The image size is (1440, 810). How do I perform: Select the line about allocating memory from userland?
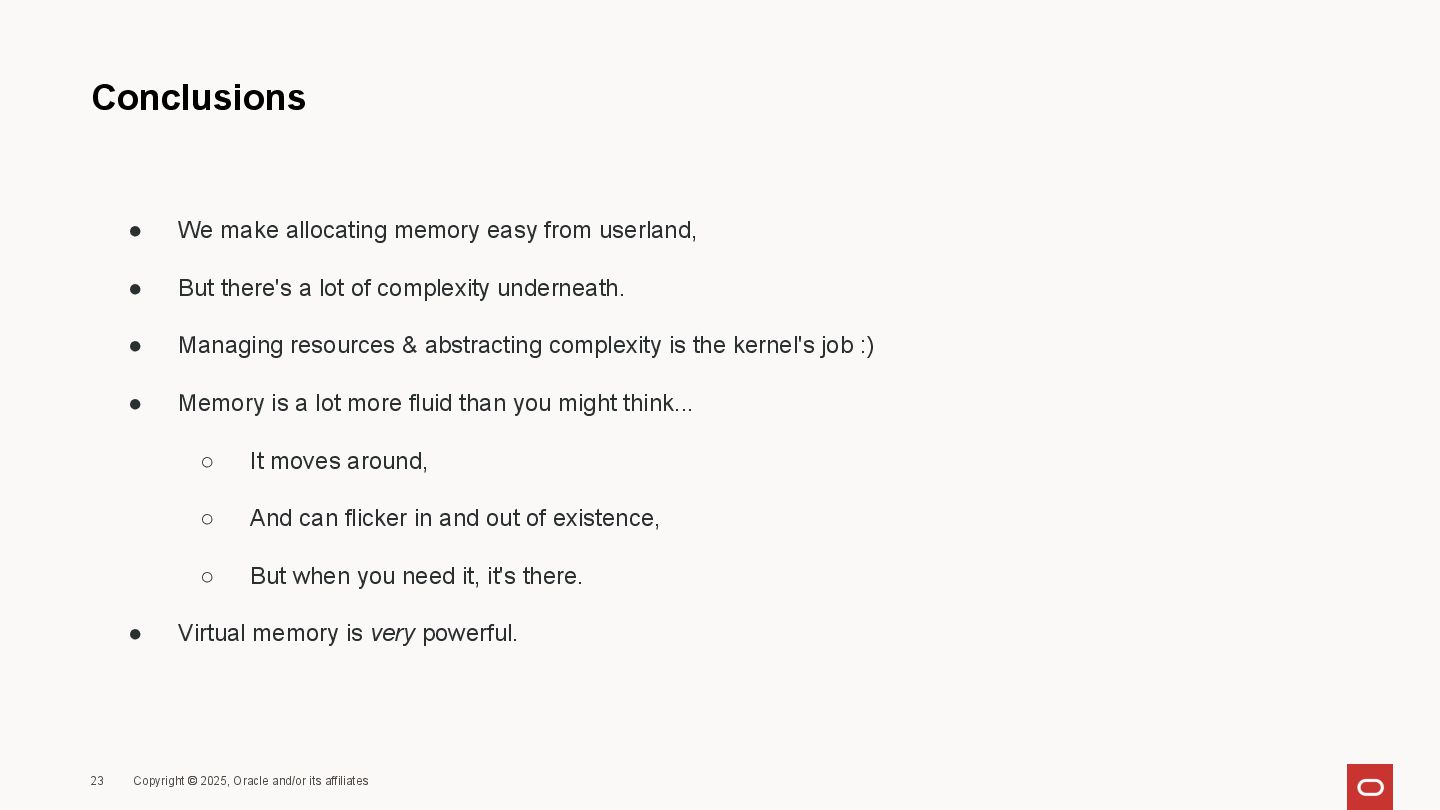[436, 230]
